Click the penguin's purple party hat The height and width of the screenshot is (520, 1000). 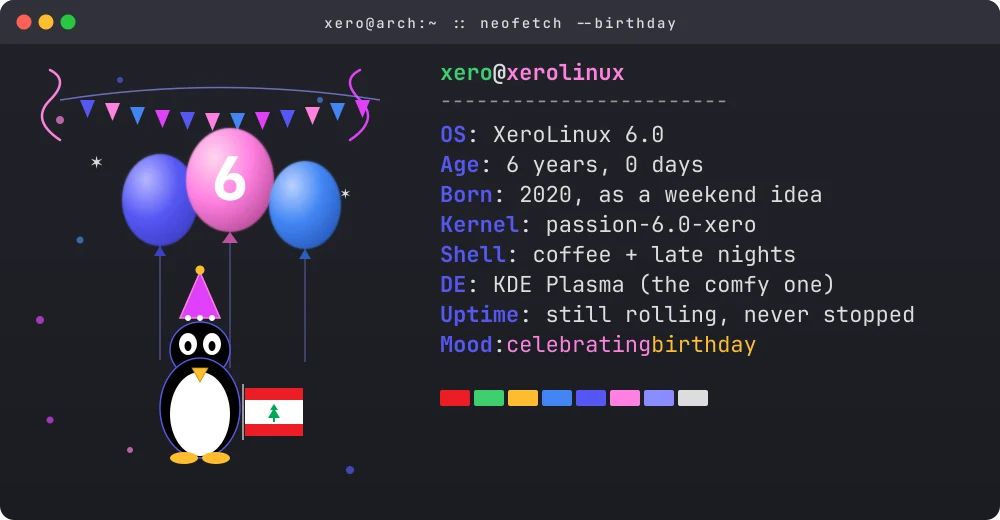200,294
